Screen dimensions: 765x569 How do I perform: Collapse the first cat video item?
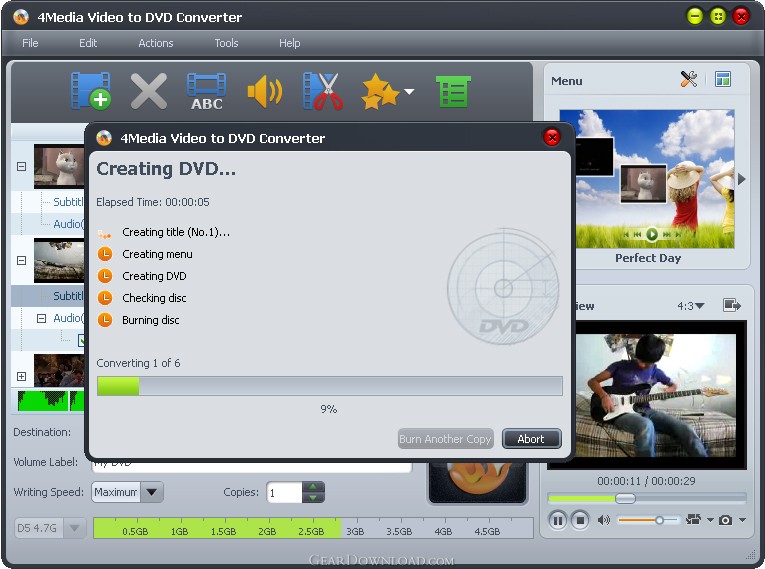[21, 166]
